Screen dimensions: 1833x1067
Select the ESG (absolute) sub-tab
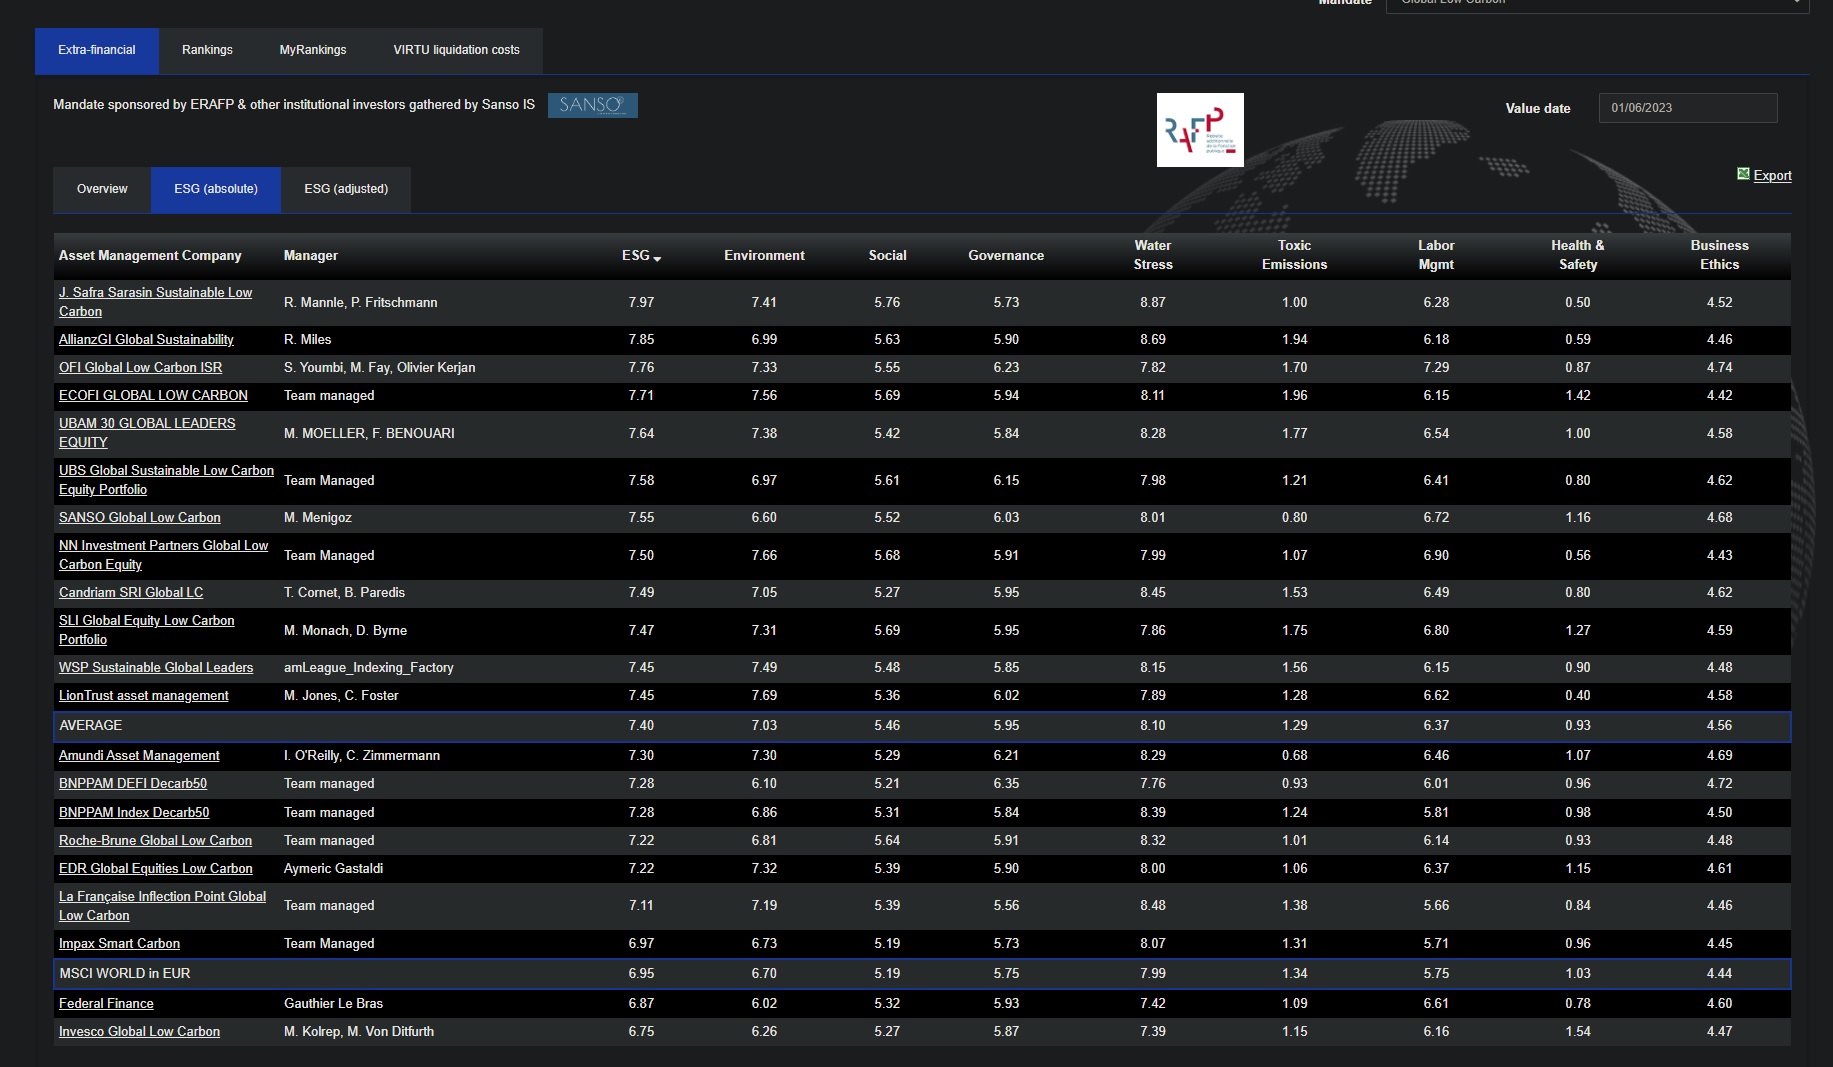[216, 189]
